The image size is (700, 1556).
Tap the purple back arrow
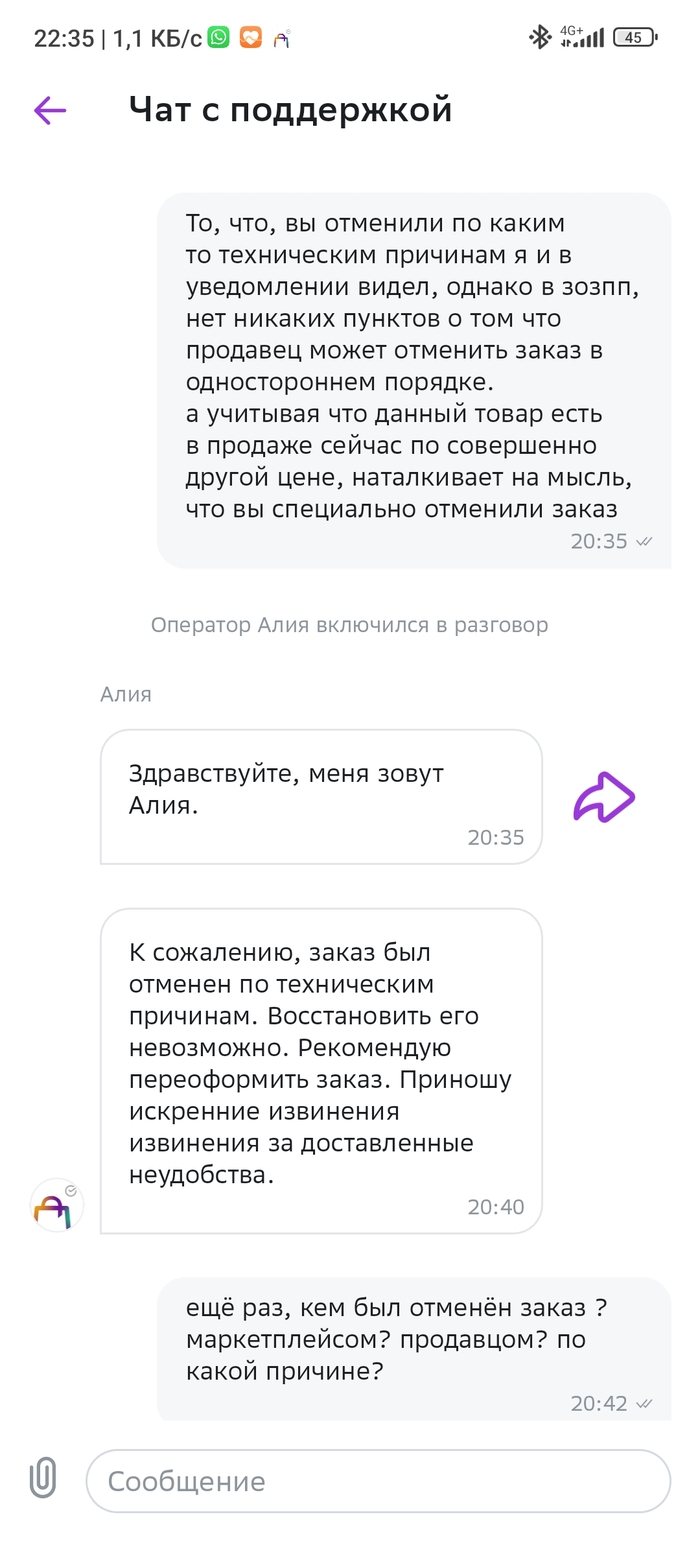(50, 110)
